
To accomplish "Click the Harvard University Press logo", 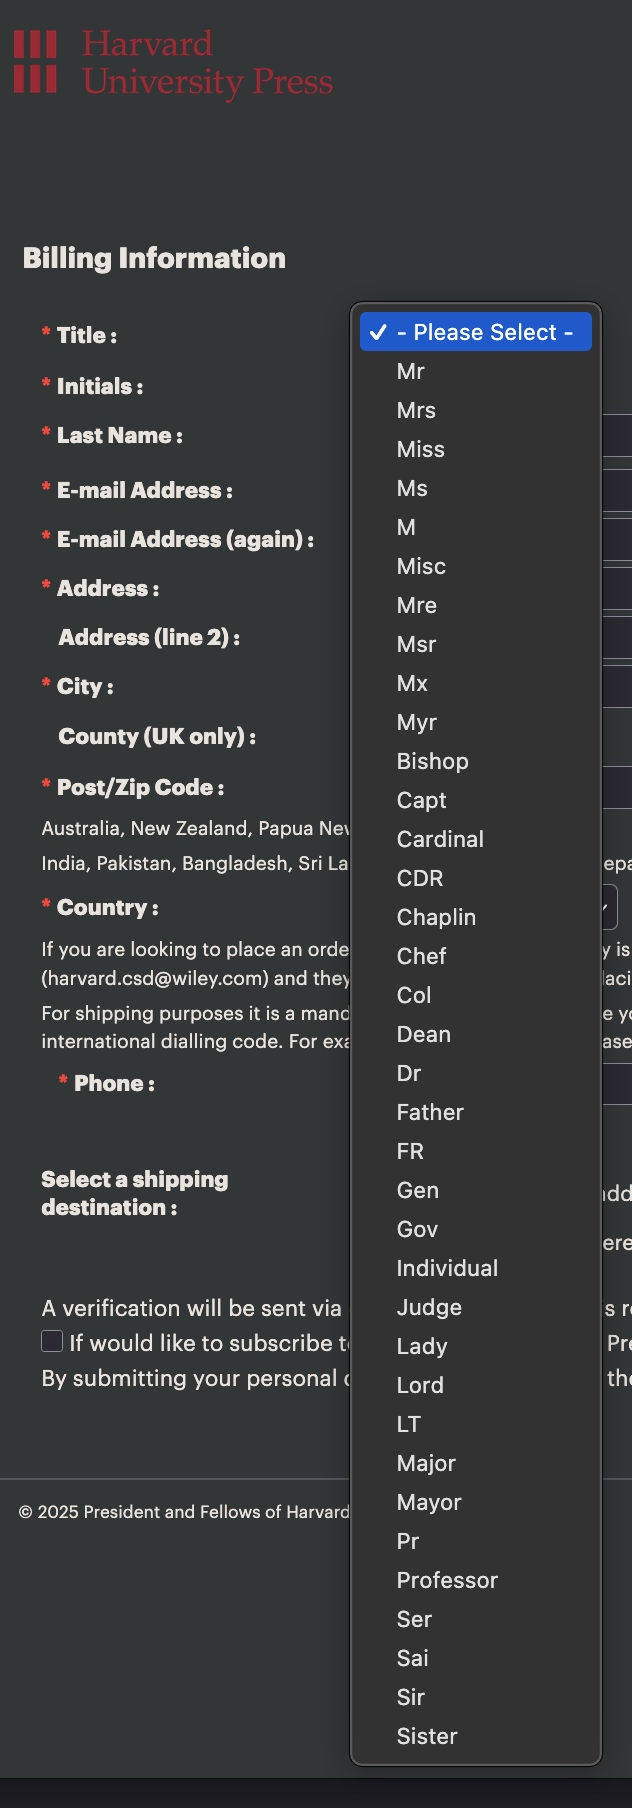I will [x=173, y=63].
